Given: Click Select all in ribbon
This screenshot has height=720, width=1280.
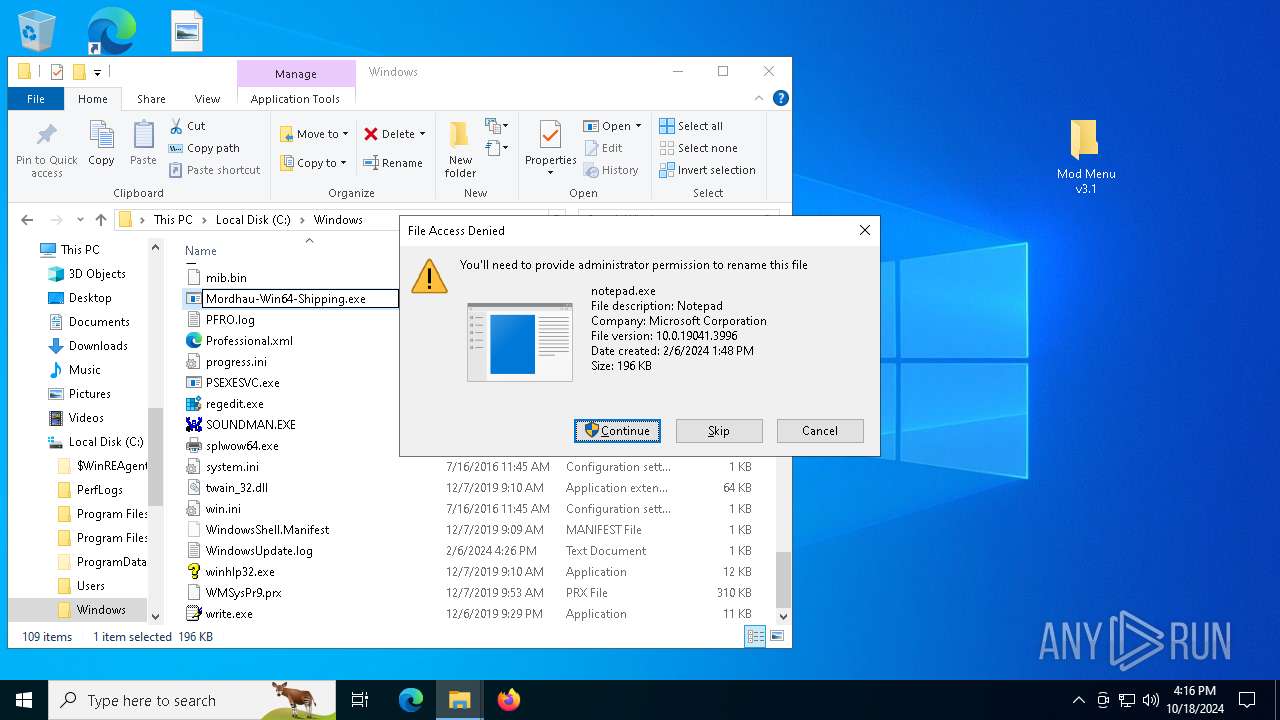Looking at the screenshot, I should coord(691,126).
